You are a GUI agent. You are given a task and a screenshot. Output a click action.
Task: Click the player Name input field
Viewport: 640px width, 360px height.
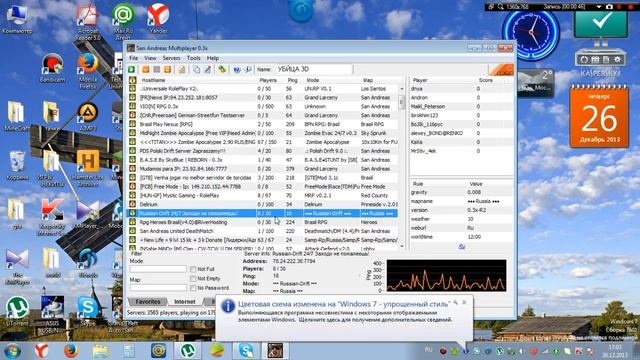314,69
